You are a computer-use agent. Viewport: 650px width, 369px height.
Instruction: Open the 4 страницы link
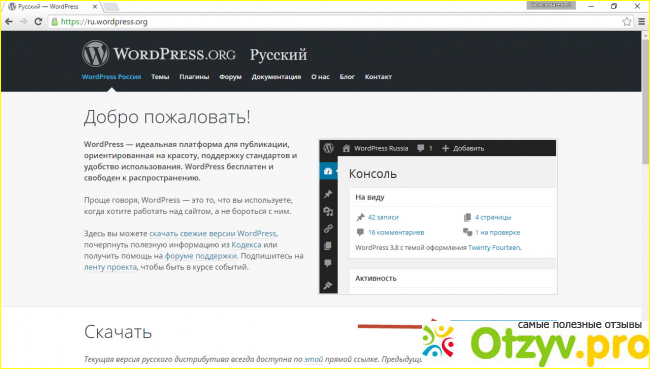click(x=493, y=217)
